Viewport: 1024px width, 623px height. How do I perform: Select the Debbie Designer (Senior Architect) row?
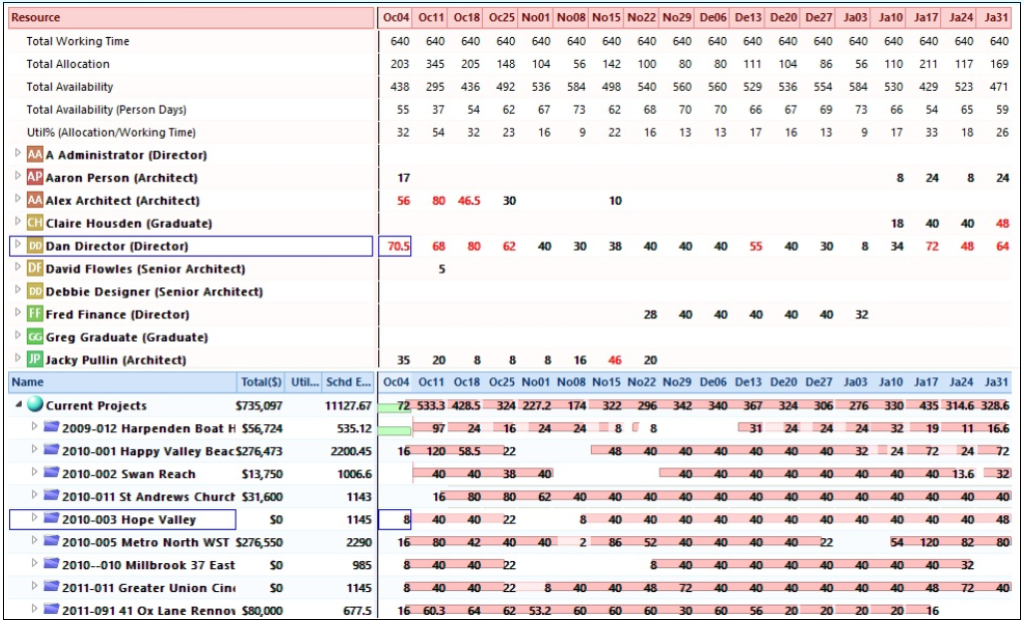point(191,292)
